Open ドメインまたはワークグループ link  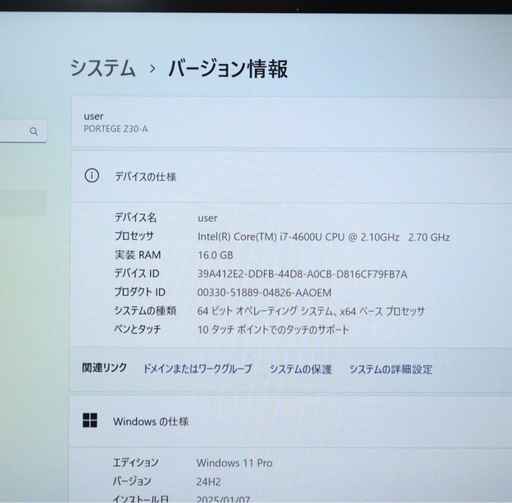coord(198,369)
